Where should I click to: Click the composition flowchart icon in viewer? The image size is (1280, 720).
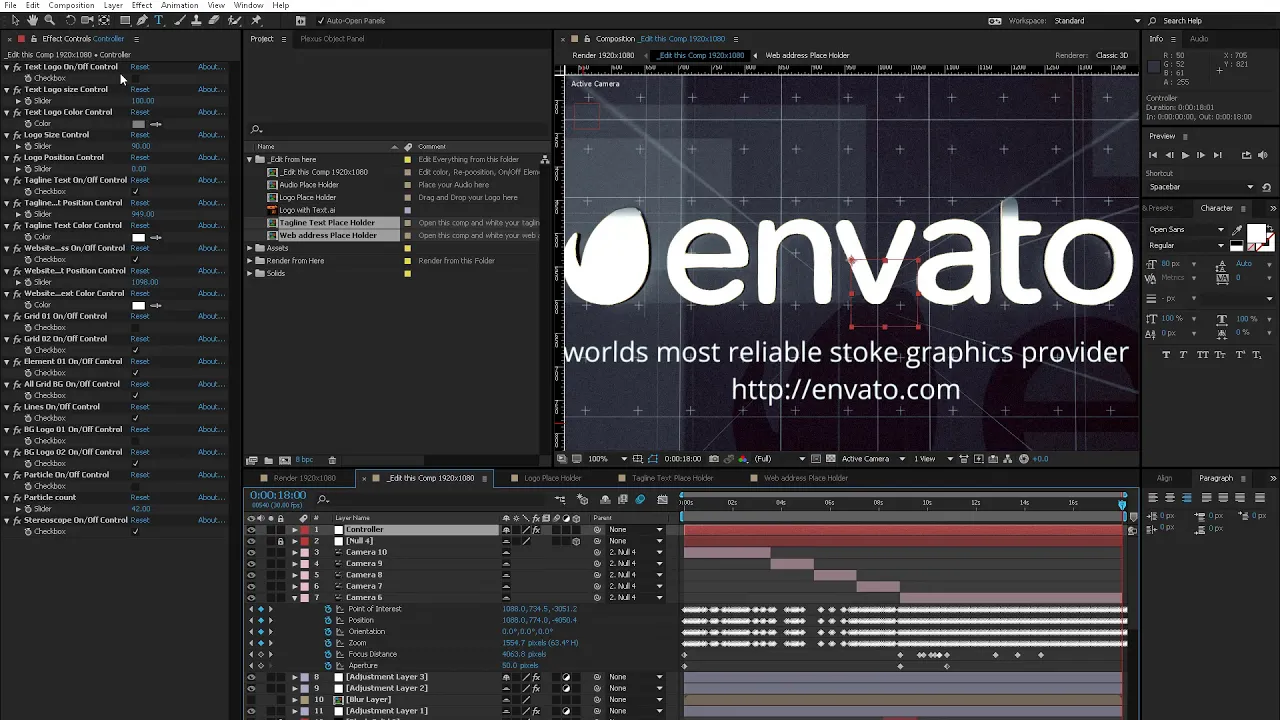1007,459
